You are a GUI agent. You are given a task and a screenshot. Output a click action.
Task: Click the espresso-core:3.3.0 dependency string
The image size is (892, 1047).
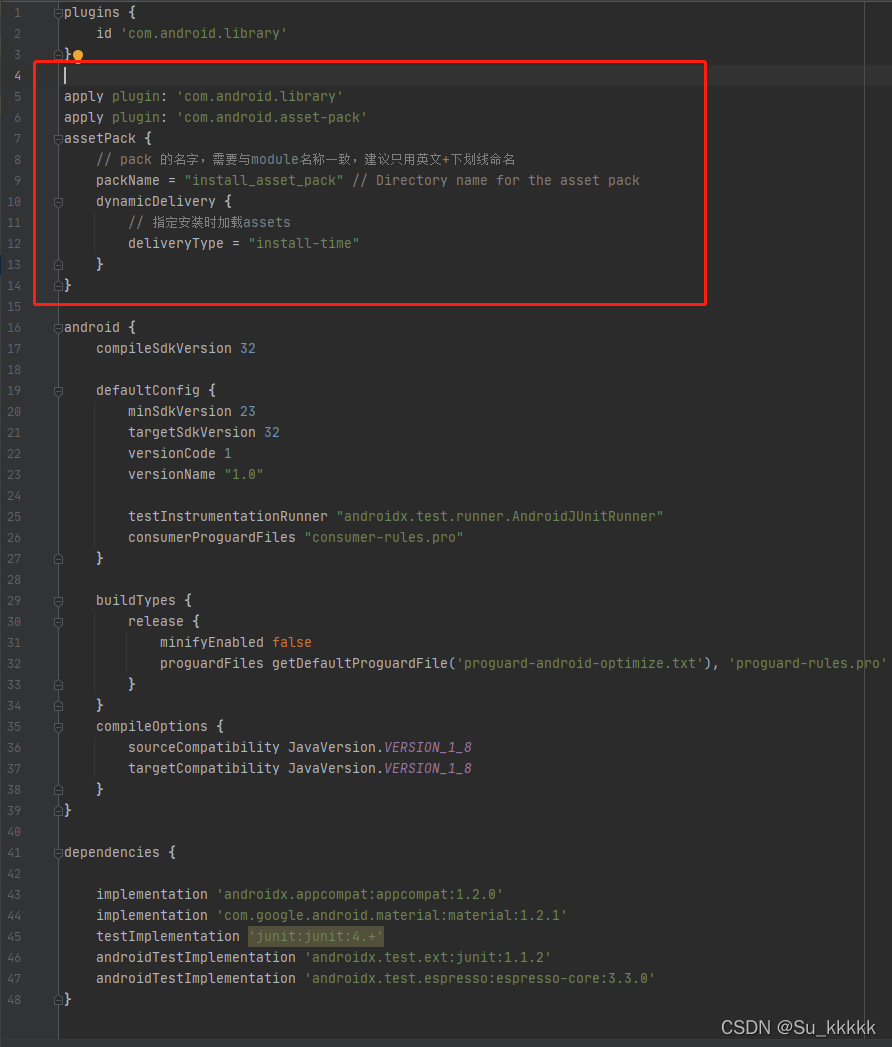coord(479,978)
